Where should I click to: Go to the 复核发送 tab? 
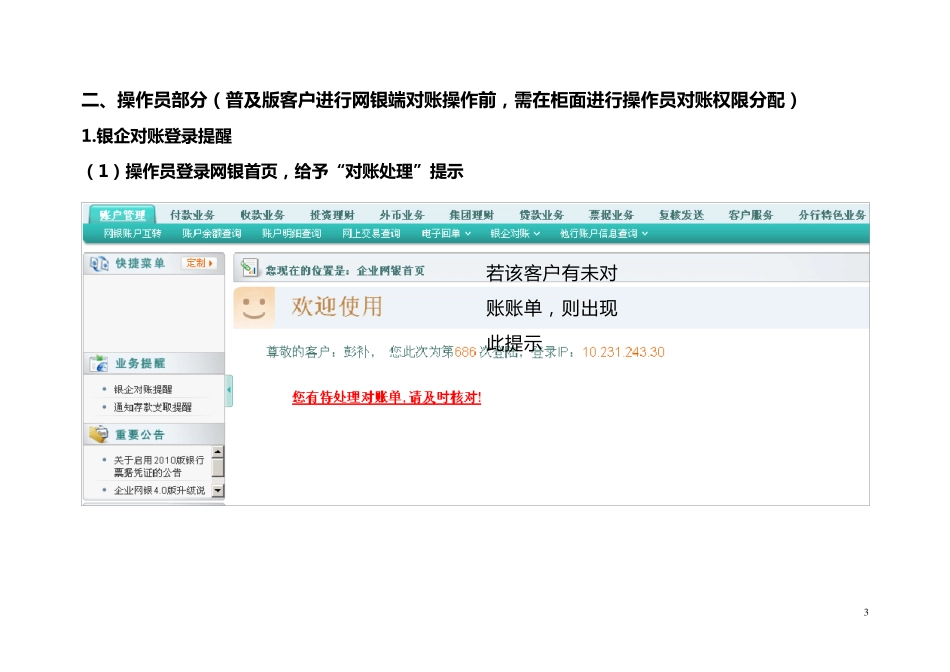[x=682, y=215]
